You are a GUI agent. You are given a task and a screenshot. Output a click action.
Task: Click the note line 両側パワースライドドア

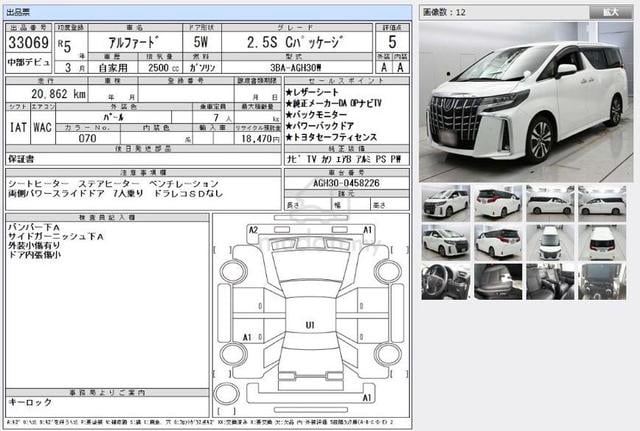click(116, 194)
